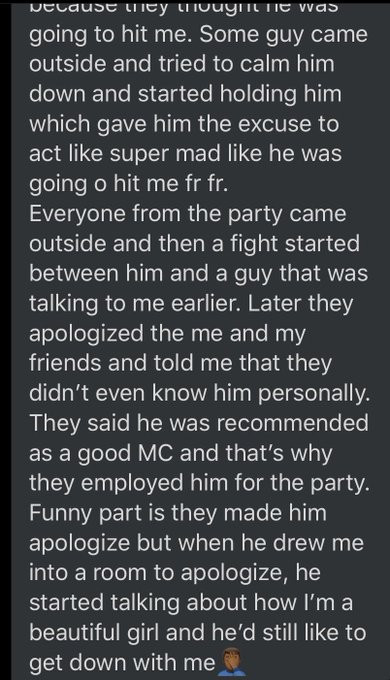Click the line 'started talking about how I'm a'

(190, 603)
